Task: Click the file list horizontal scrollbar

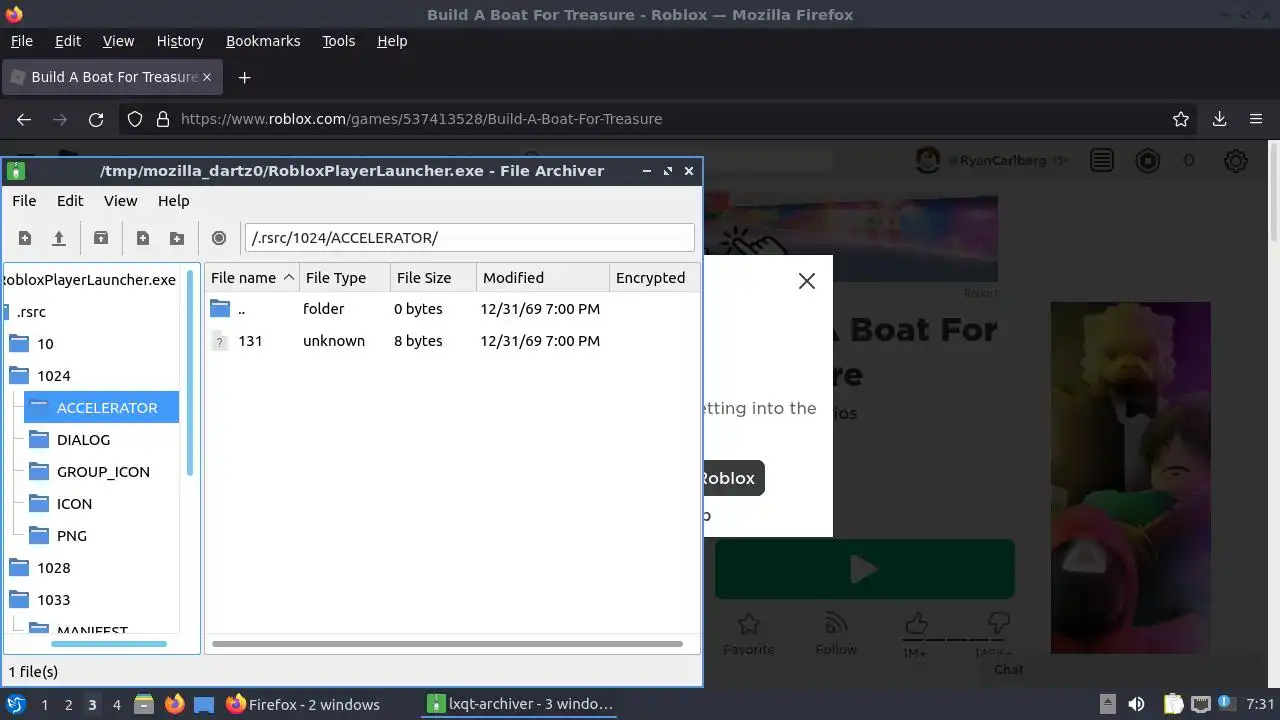Action: click(x=447, y=644)
